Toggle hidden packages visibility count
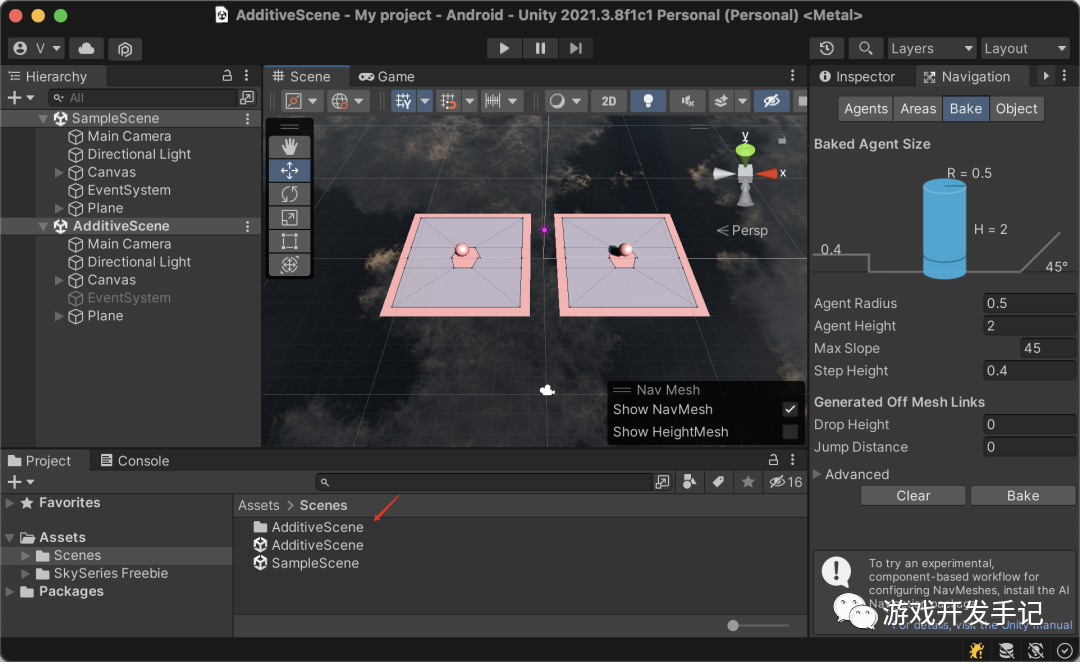The height and width of the screenshot is (662, 1080). pos(785,482)
